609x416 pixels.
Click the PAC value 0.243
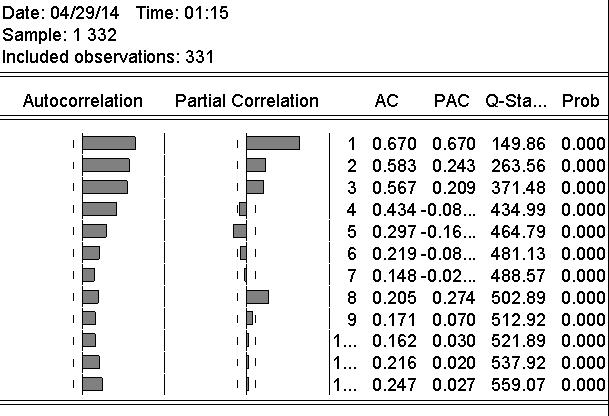pyautogui.click(x=453, y=165)
